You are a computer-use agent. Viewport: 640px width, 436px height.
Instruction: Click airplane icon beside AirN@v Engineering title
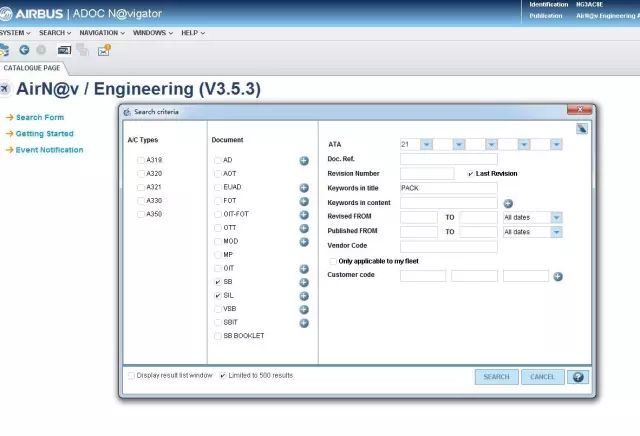tap(4, 89)
